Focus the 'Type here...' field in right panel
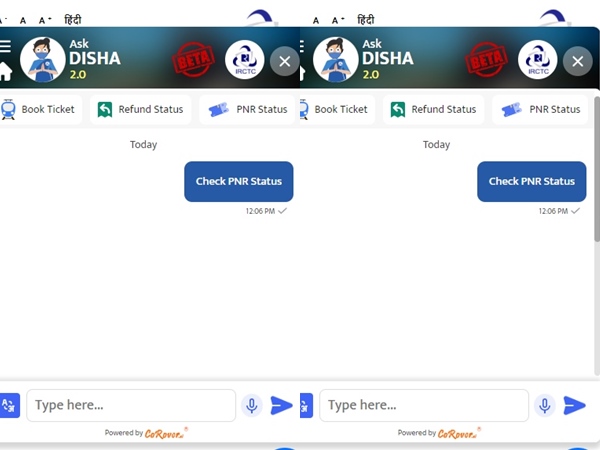The width and height of the screenshot is (600, 450). (423, 405)
